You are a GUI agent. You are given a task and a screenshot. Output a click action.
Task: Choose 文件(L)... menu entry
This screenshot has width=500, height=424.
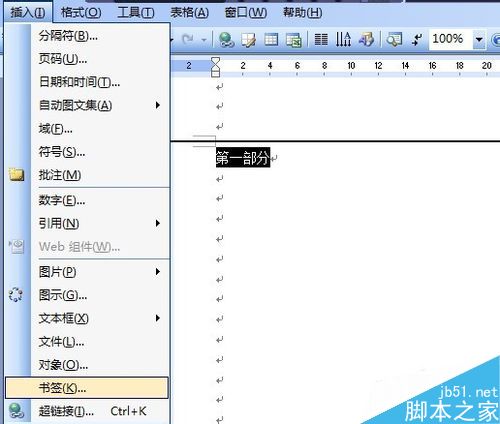(87, 342)
